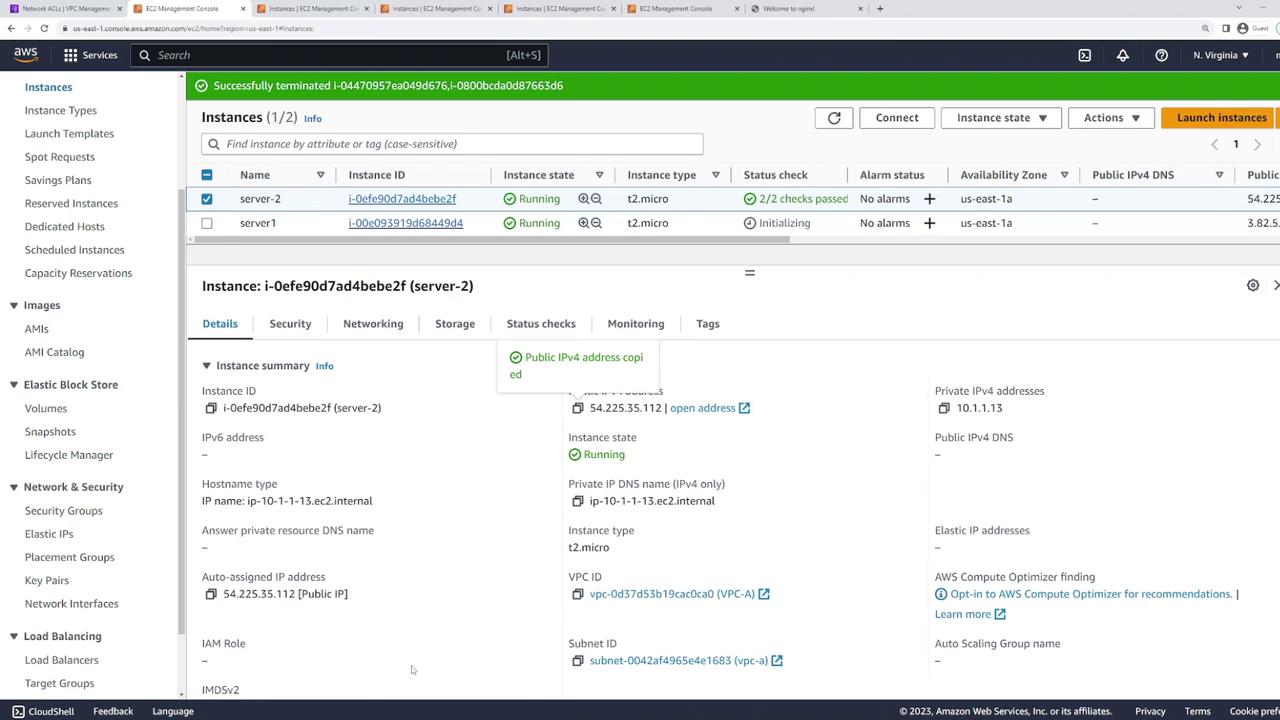This screenshot has height=720, width=1280.
Task: Add an alarm with server-2's plus icon
Action: pyautogui.click(x=929, y=199)
